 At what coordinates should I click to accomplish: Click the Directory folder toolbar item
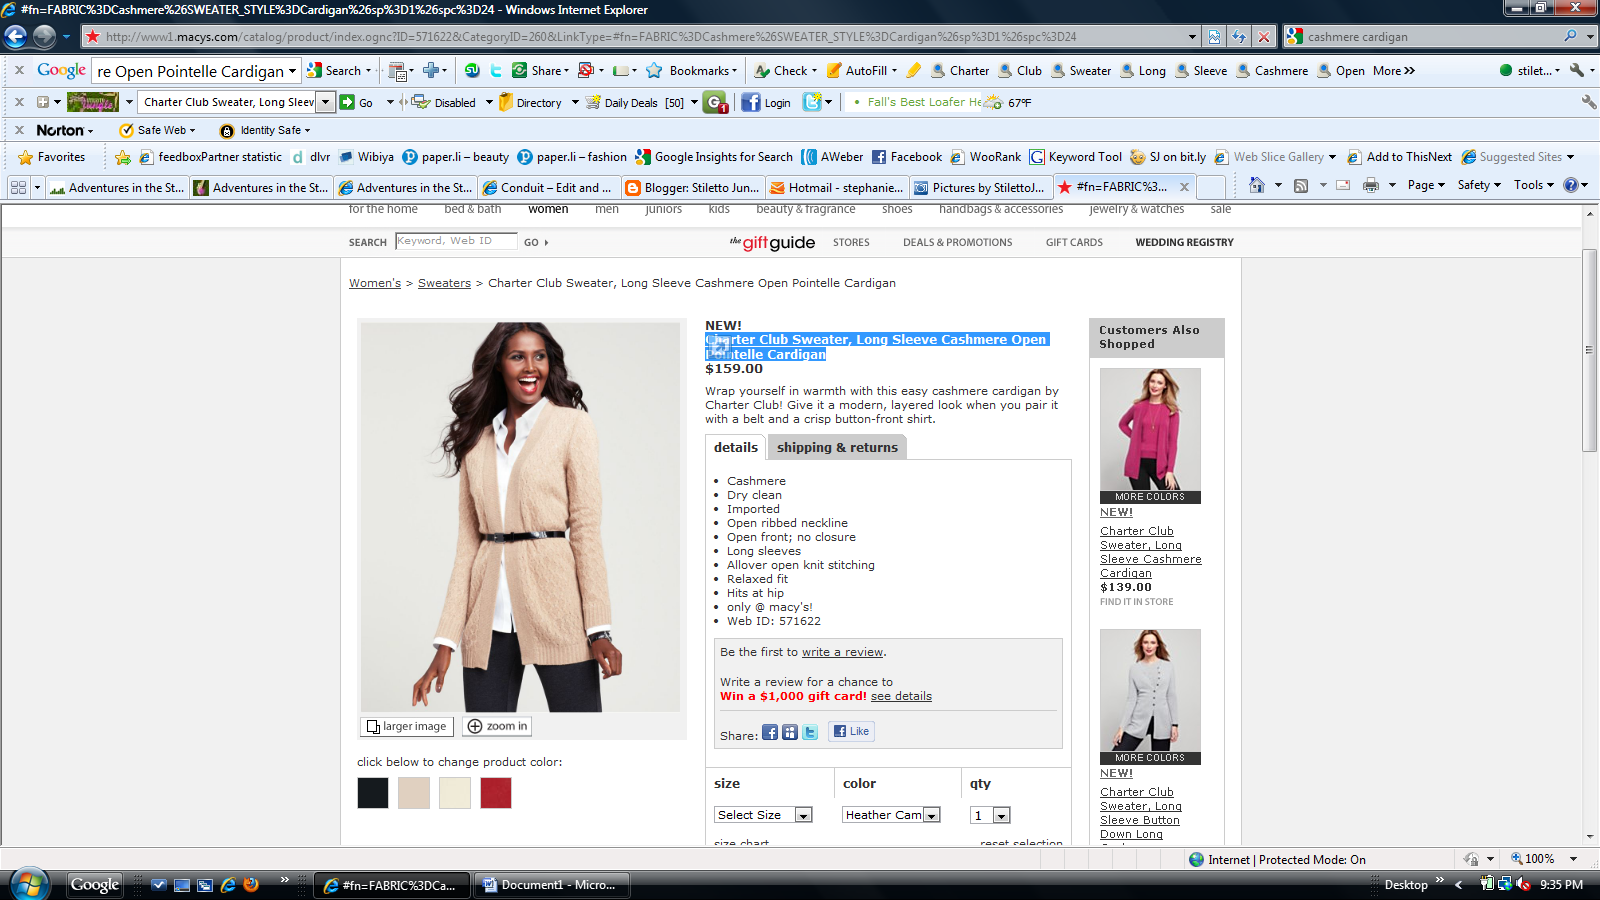(530, 102)
